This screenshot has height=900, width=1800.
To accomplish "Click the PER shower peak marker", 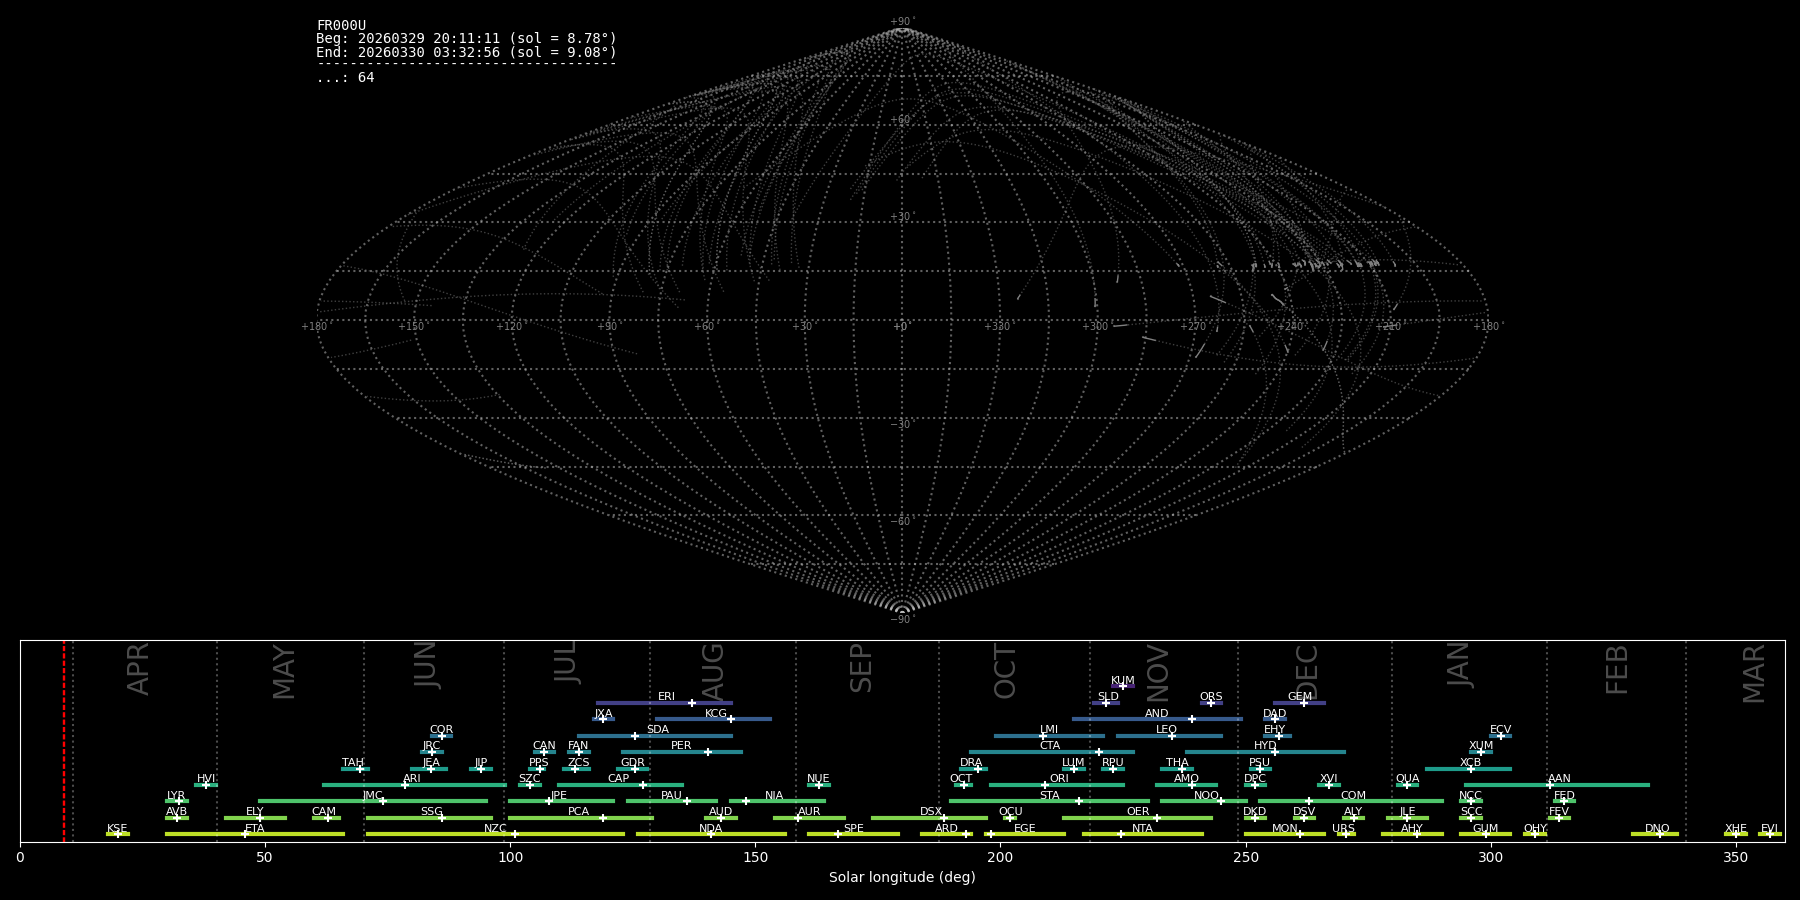I will click(708, 752).
